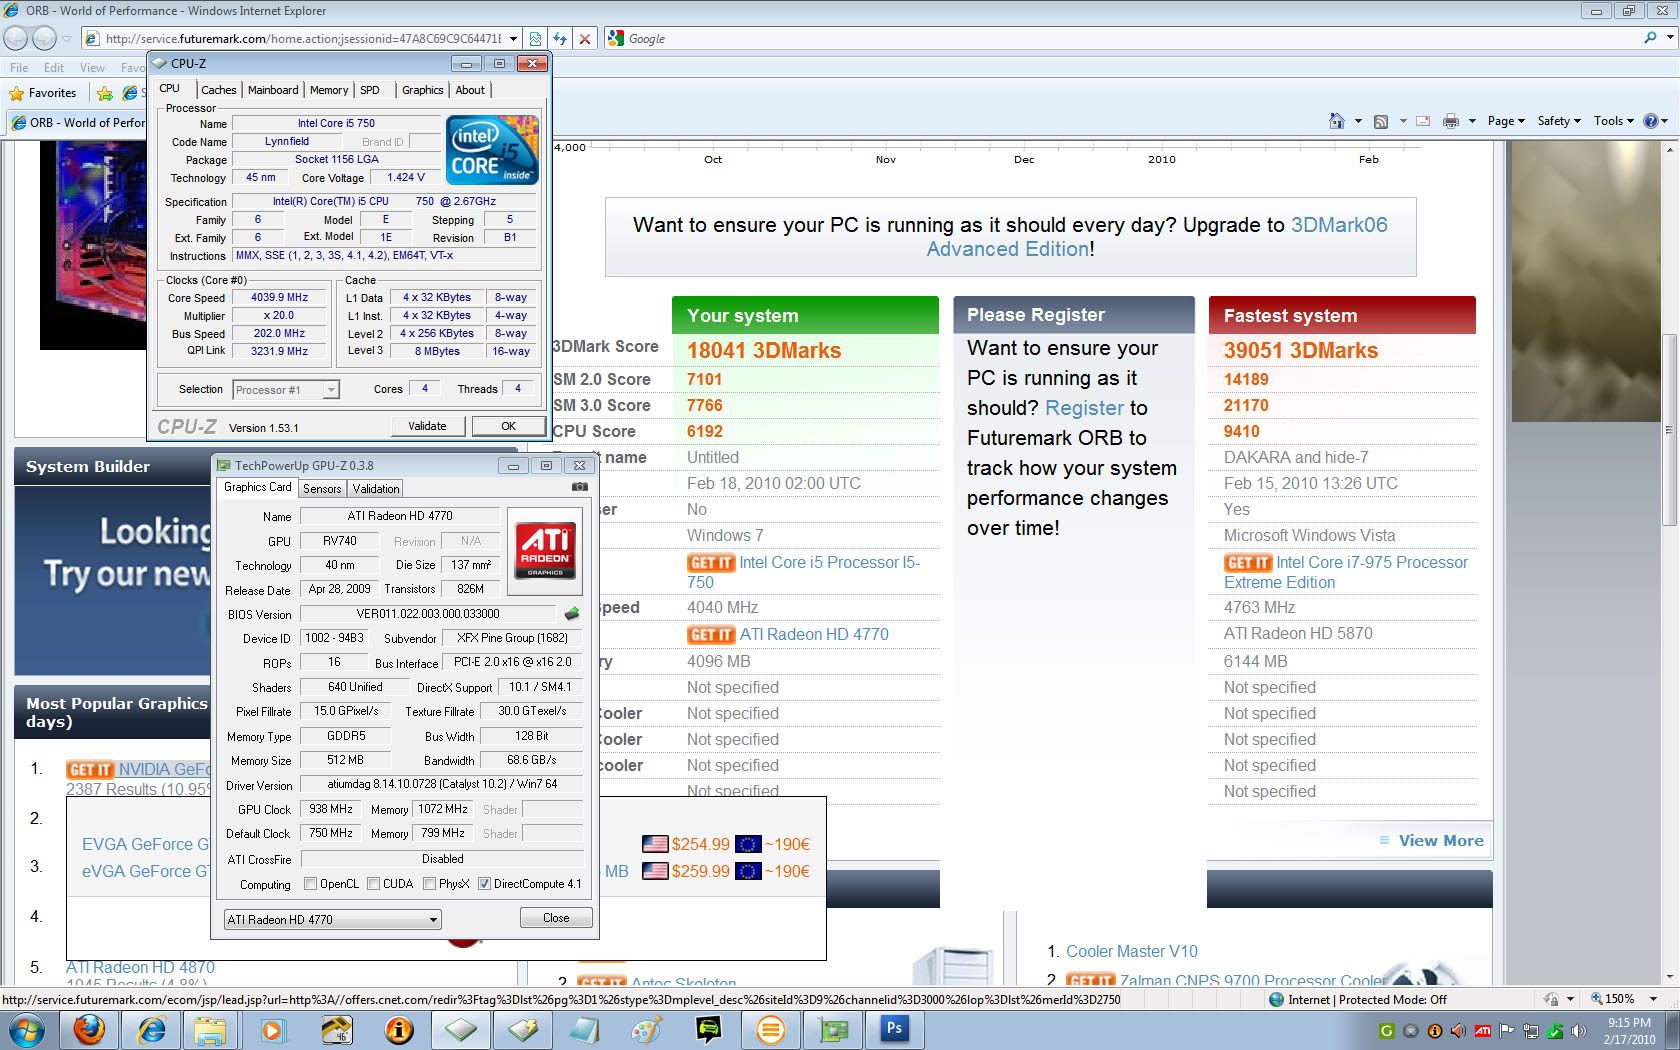Switch to Validation tab in GPU-Z
The image size is (1680, 1050).
[376, 489]
